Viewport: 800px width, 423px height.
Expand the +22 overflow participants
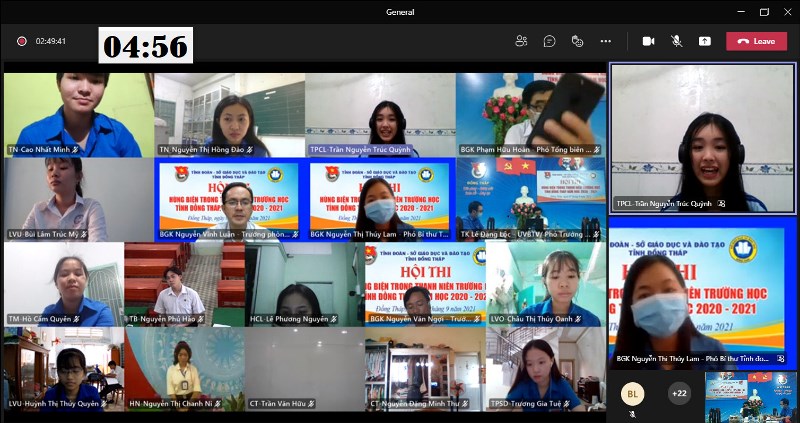(679, 393)
